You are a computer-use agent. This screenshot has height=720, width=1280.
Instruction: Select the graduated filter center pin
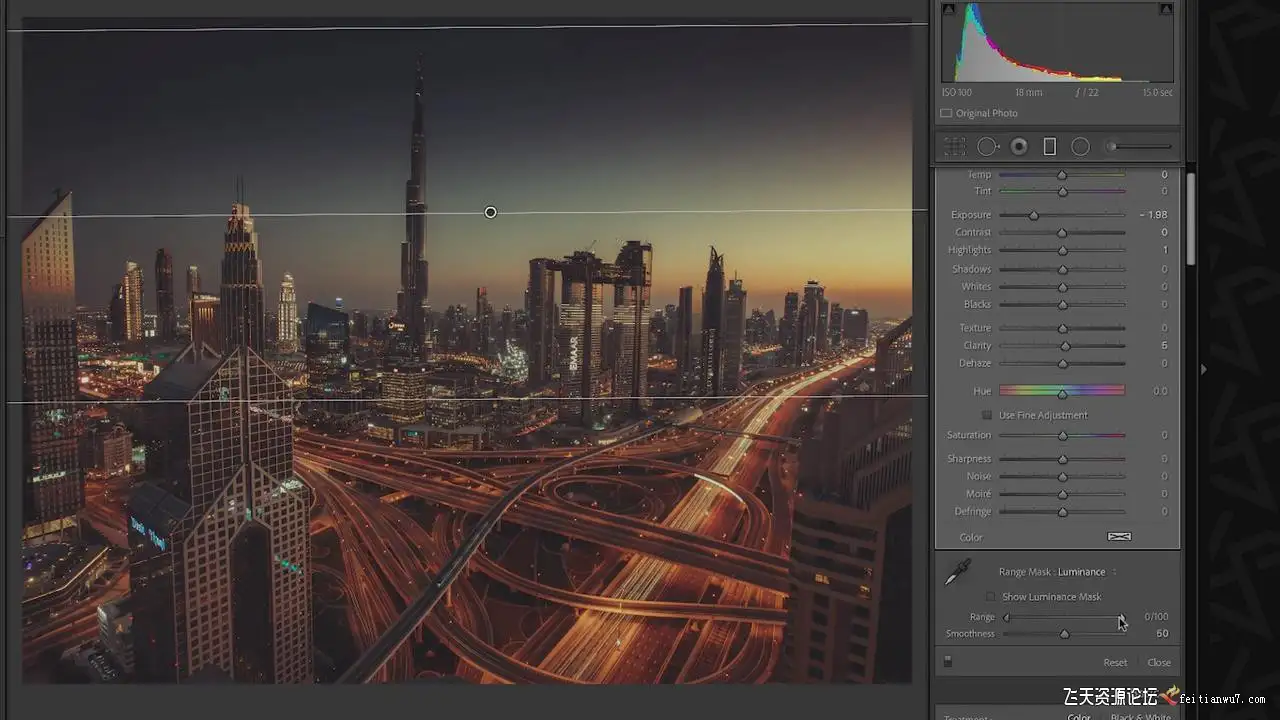coord(490,212)
